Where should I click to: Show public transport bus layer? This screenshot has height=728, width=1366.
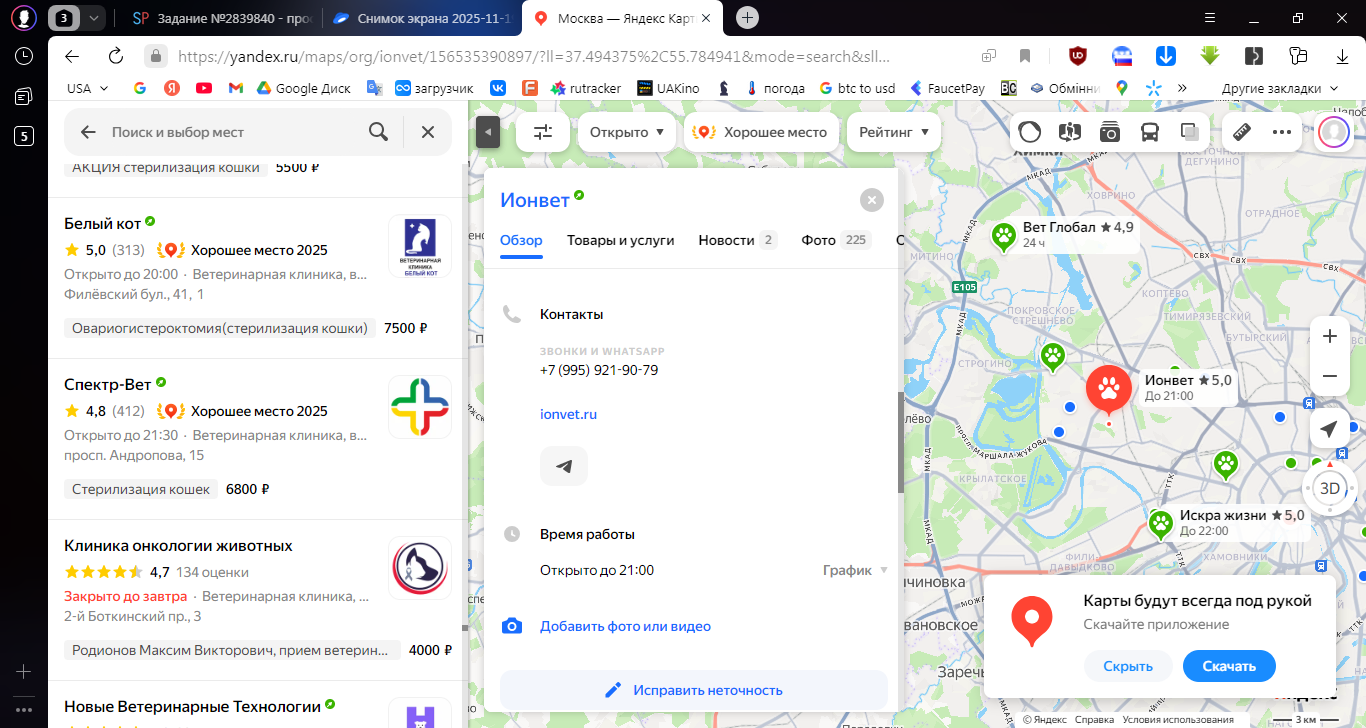click(x=1150, y=131)
